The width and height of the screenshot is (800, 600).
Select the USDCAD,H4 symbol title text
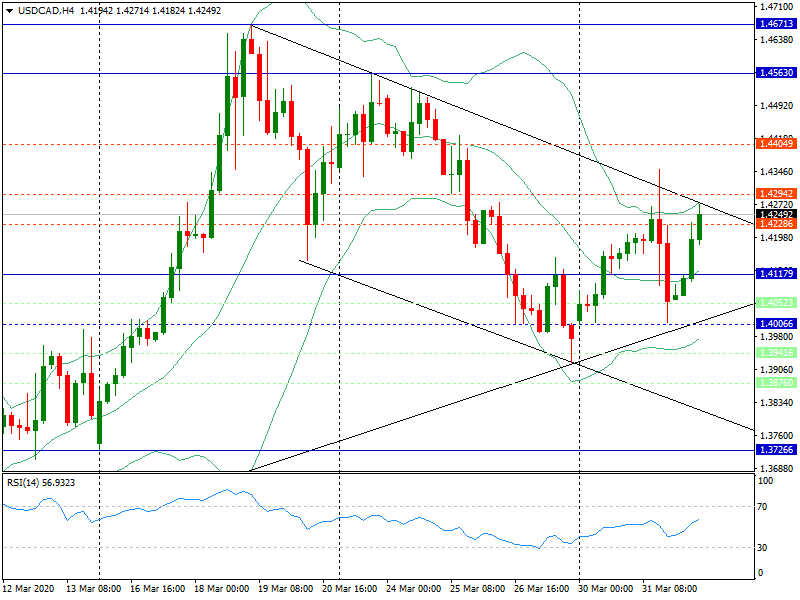click(46, 11)
